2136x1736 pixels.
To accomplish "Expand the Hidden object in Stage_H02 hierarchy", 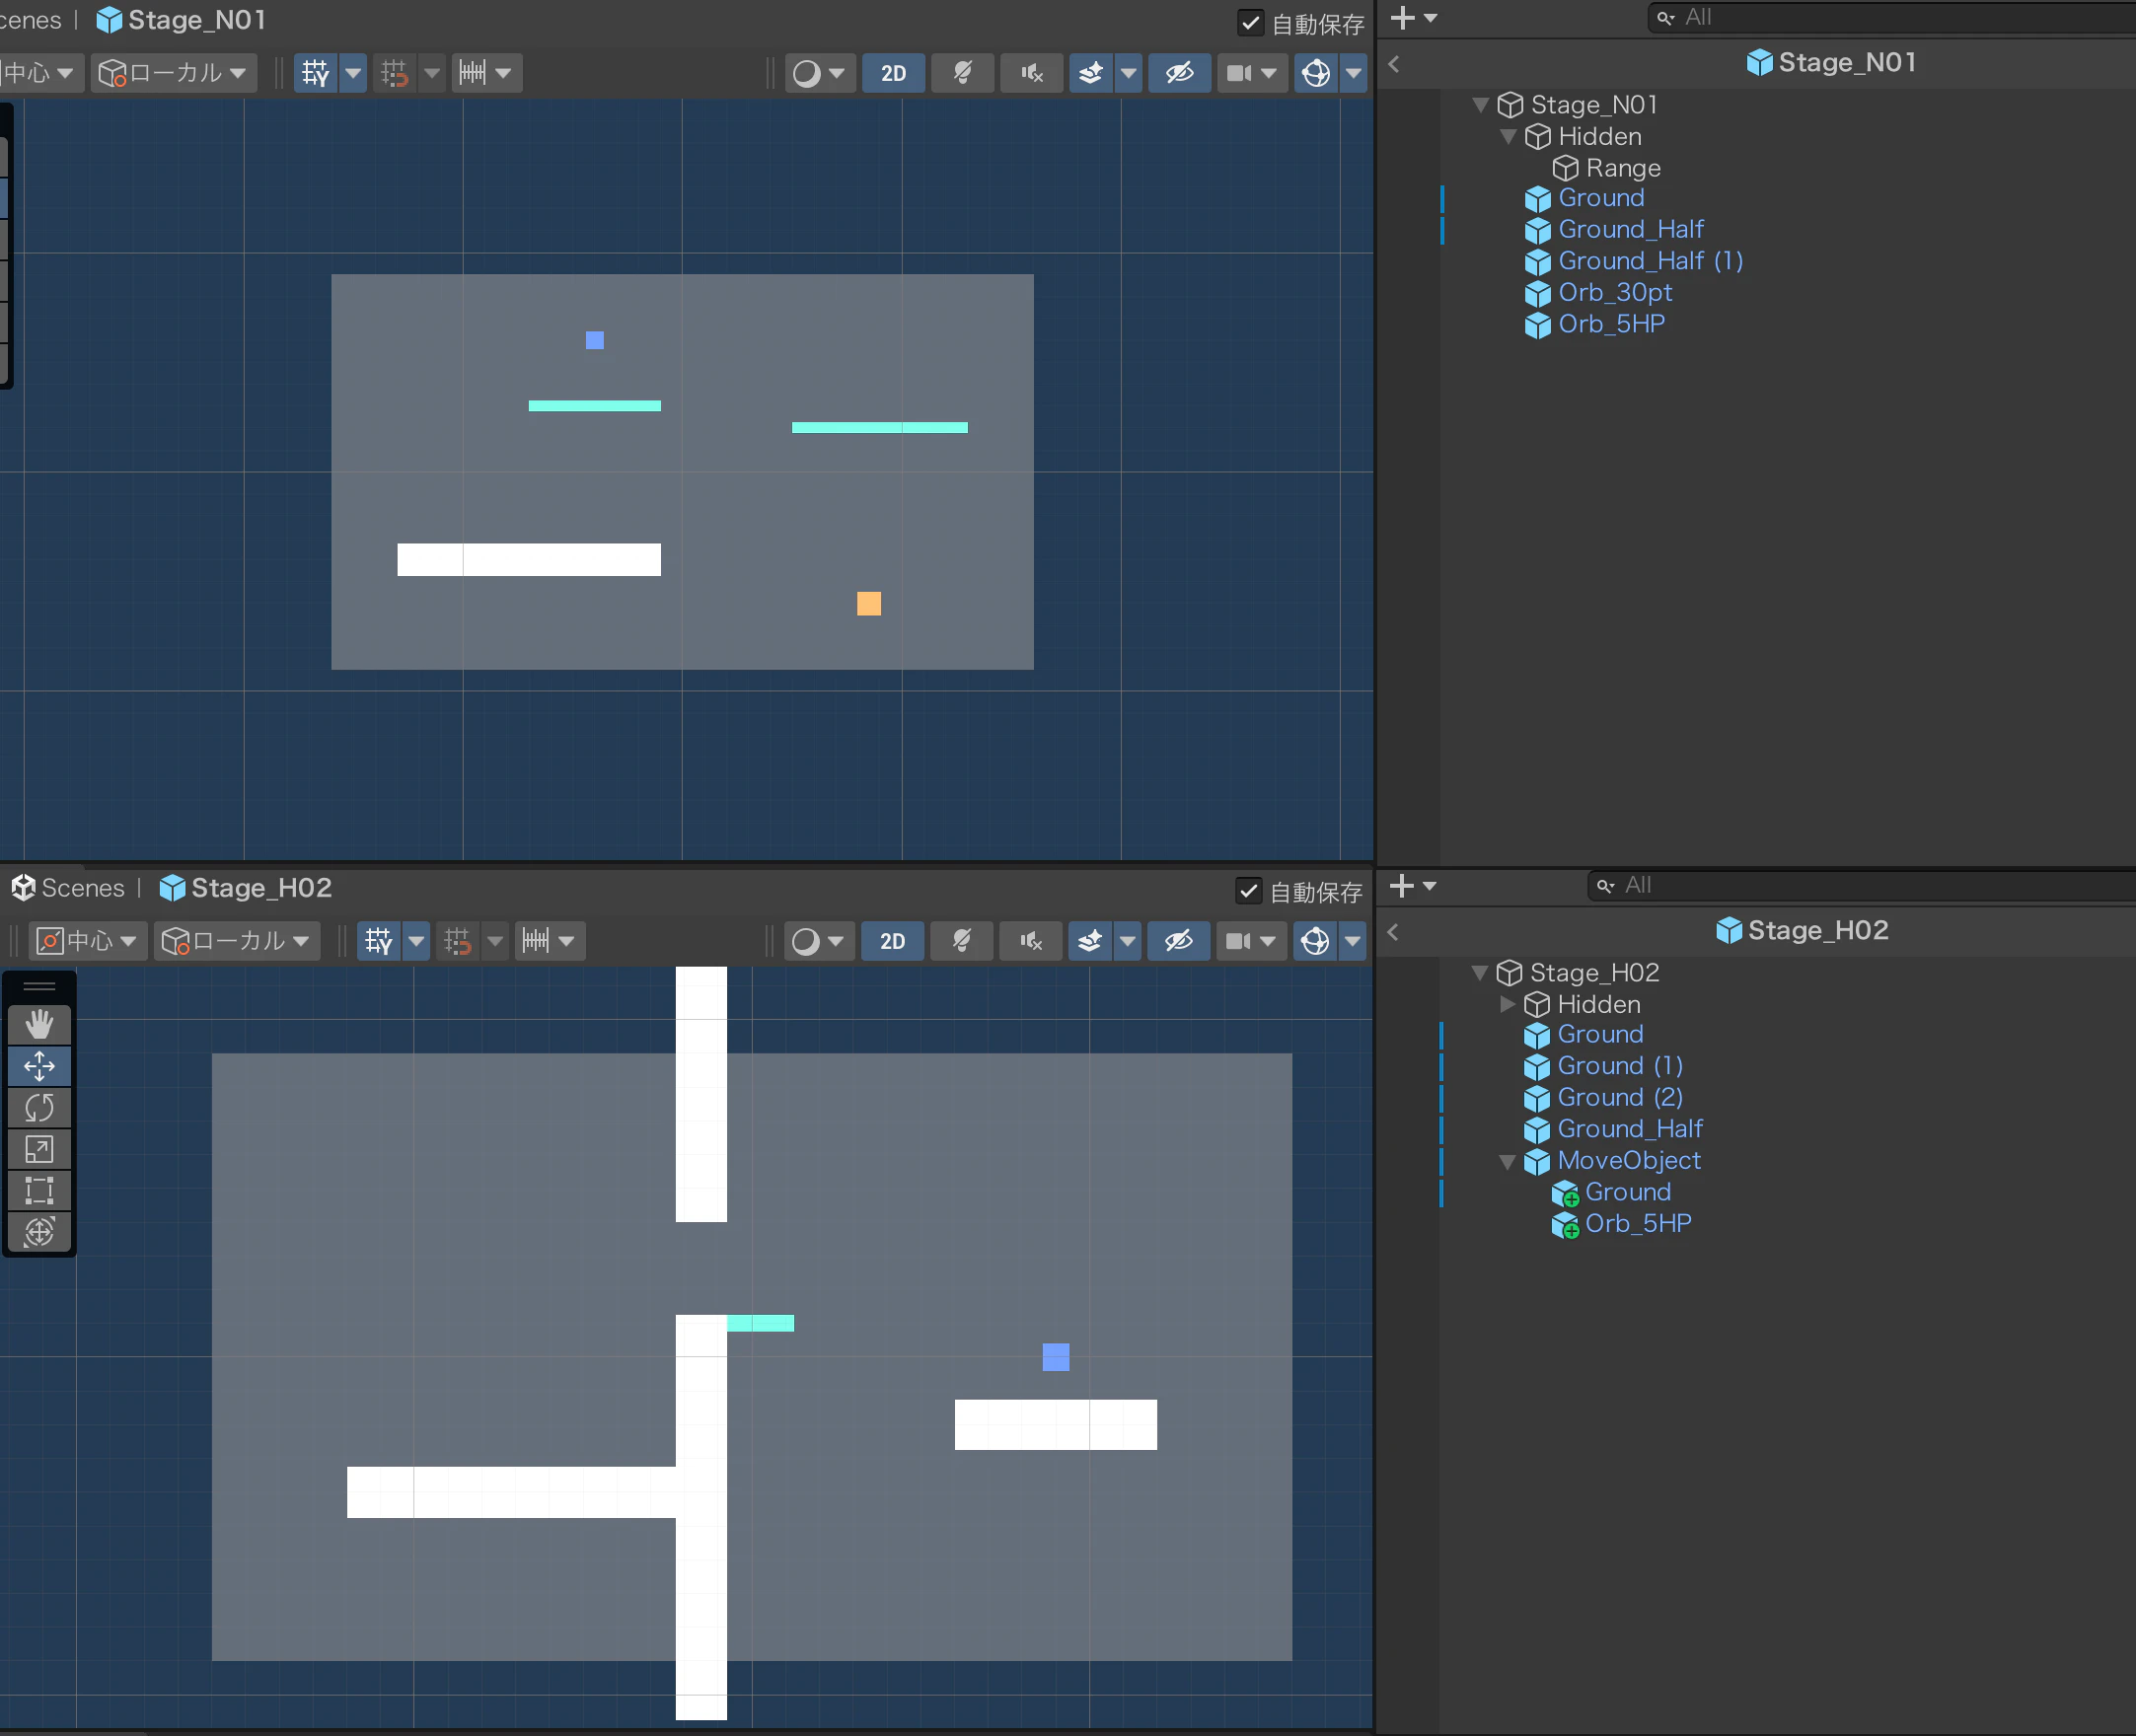I will (1507, 1004).
